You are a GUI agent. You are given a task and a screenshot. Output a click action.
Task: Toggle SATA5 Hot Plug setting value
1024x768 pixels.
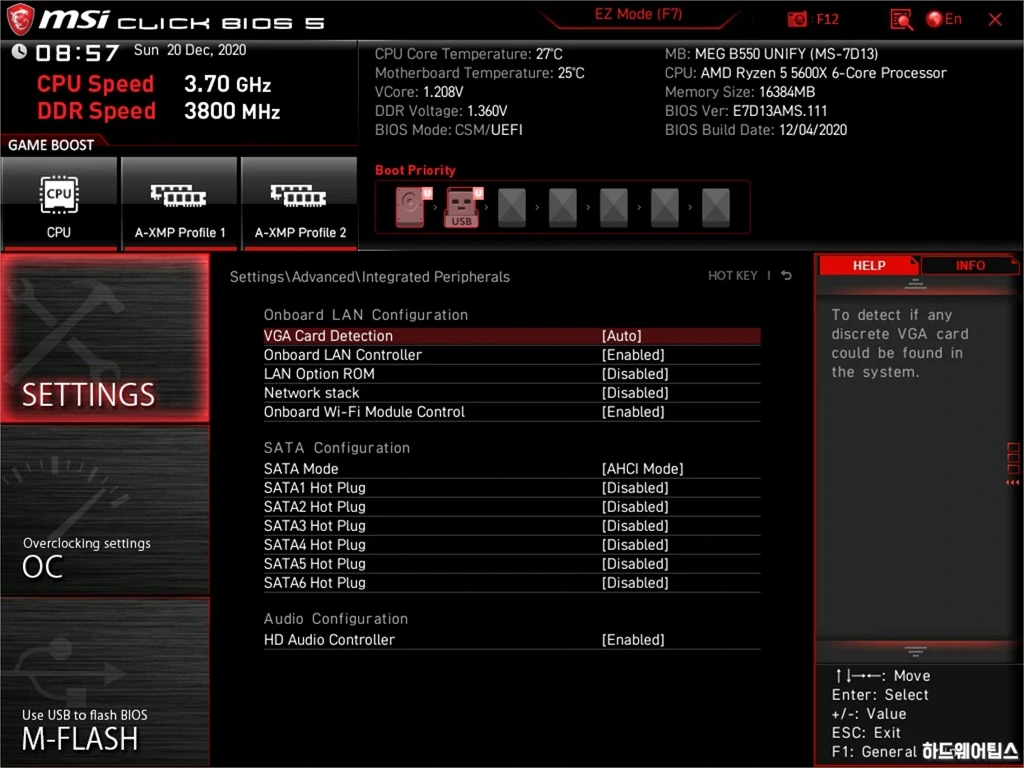635,563
